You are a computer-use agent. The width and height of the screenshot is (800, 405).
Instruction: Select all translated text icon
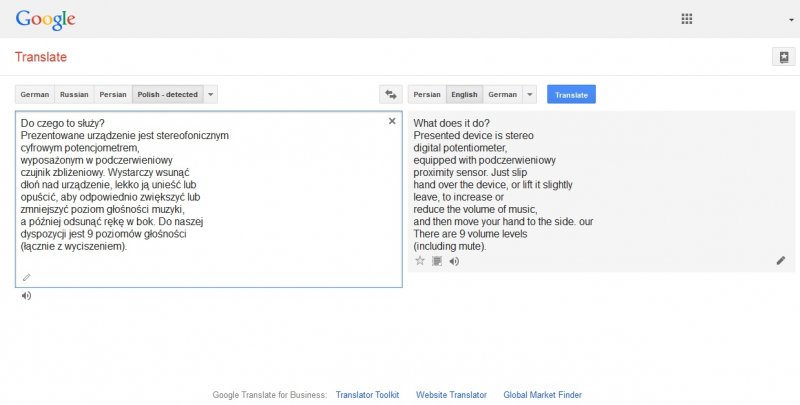coord(437,261)
